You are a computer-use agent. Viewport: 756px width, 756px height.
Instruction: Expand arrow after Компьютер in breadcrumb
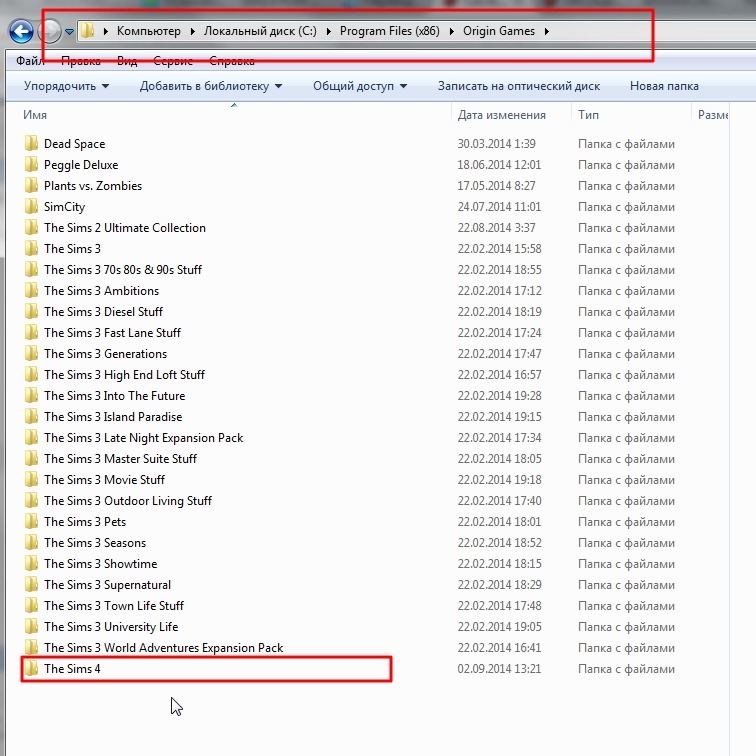(x=192, y=32)
